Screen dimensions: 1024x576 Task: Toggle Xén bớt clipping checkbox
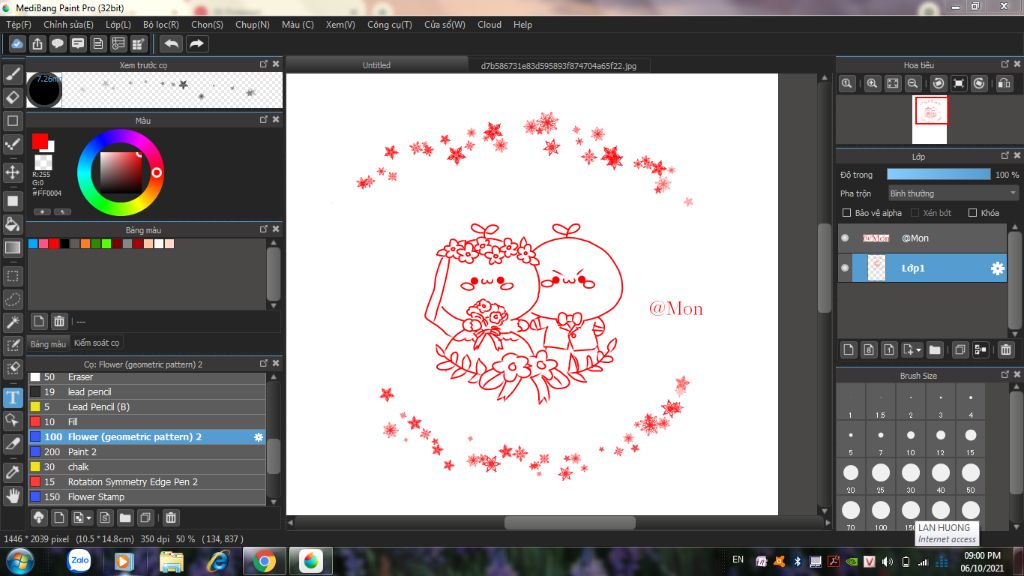tap(915, 213)
